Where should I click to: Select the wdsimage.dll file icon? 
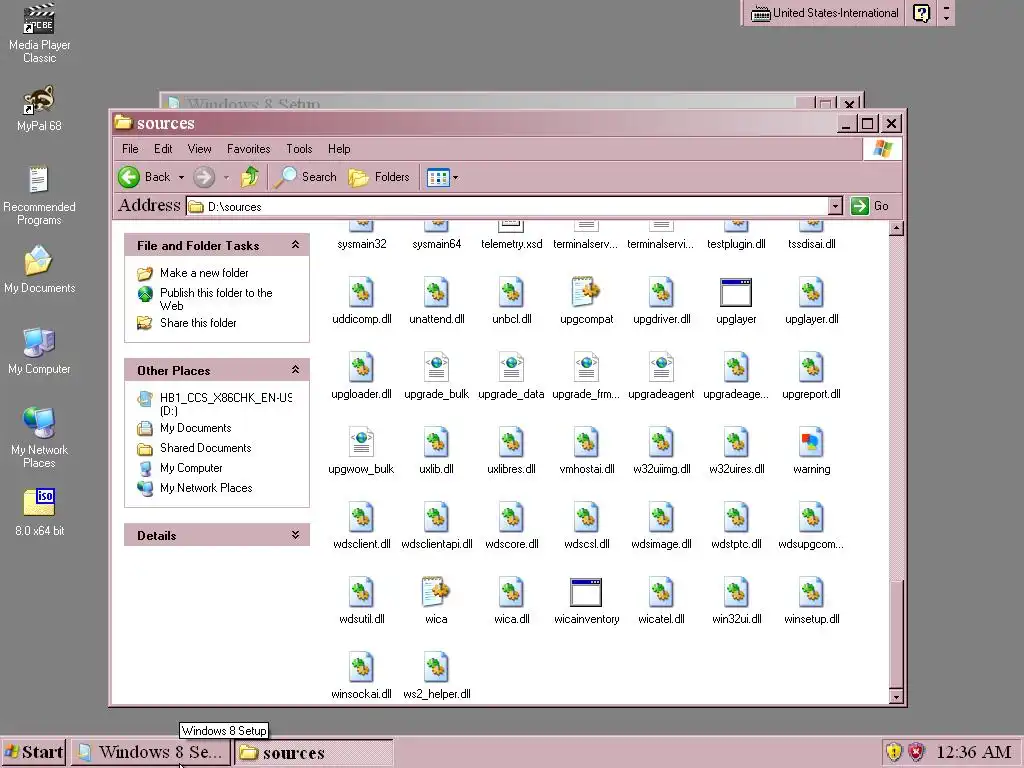pyautogui.click(x=661, y=517)
